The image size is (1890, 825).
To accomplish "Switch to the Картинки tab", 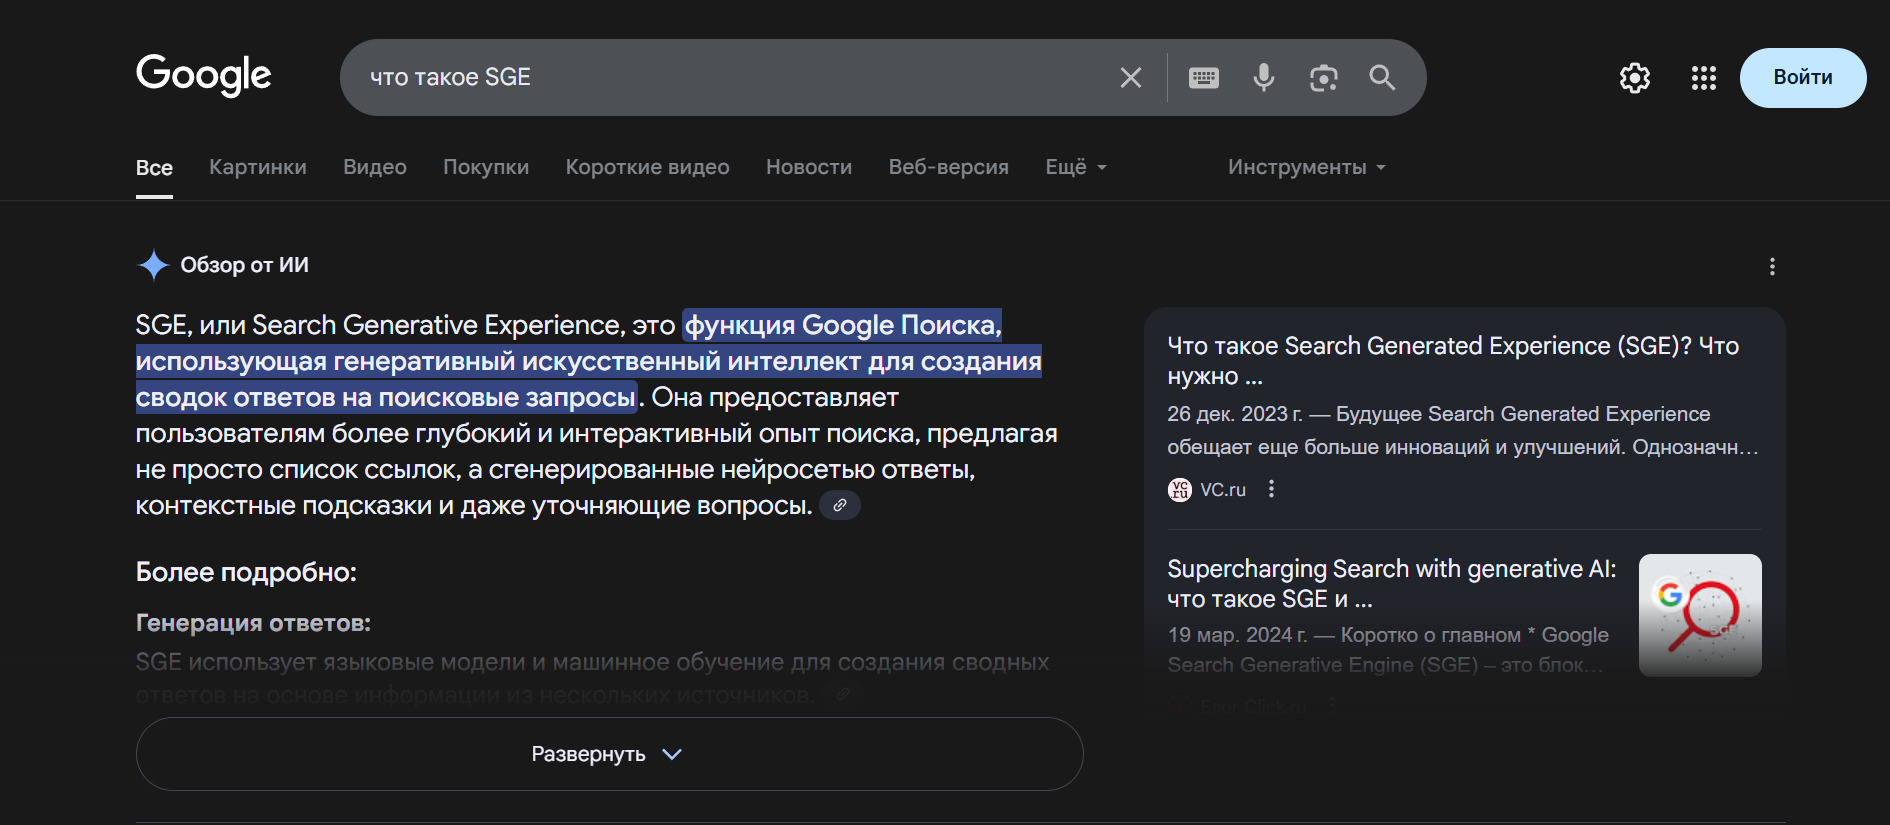I will (x=258, y=167).
